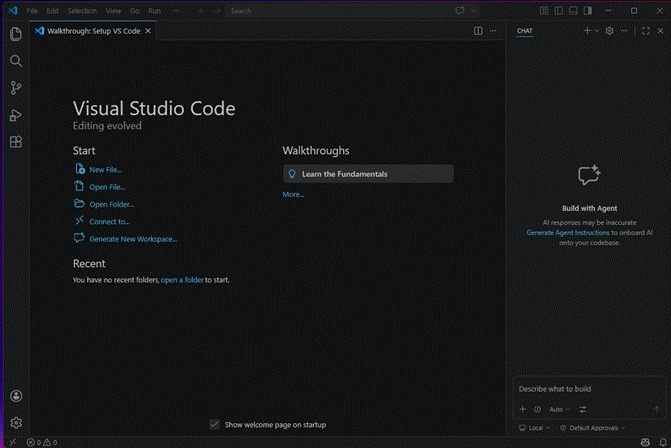Image resolution: width=671 pixels, height=448 pixels.
Task: Go forward with the title bar arrow
Action: (x=217, y=11)
